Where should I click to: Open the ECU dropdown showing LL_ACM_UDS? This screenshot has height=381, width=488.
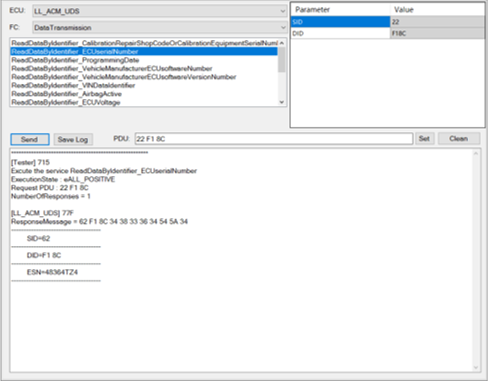[160, 11]
